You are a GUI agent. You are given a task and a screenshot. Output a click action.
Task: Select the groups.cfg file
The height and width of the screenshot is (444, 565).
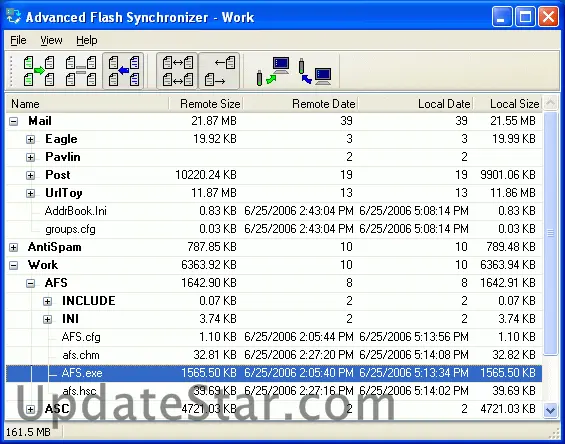(x=70, y=229)
